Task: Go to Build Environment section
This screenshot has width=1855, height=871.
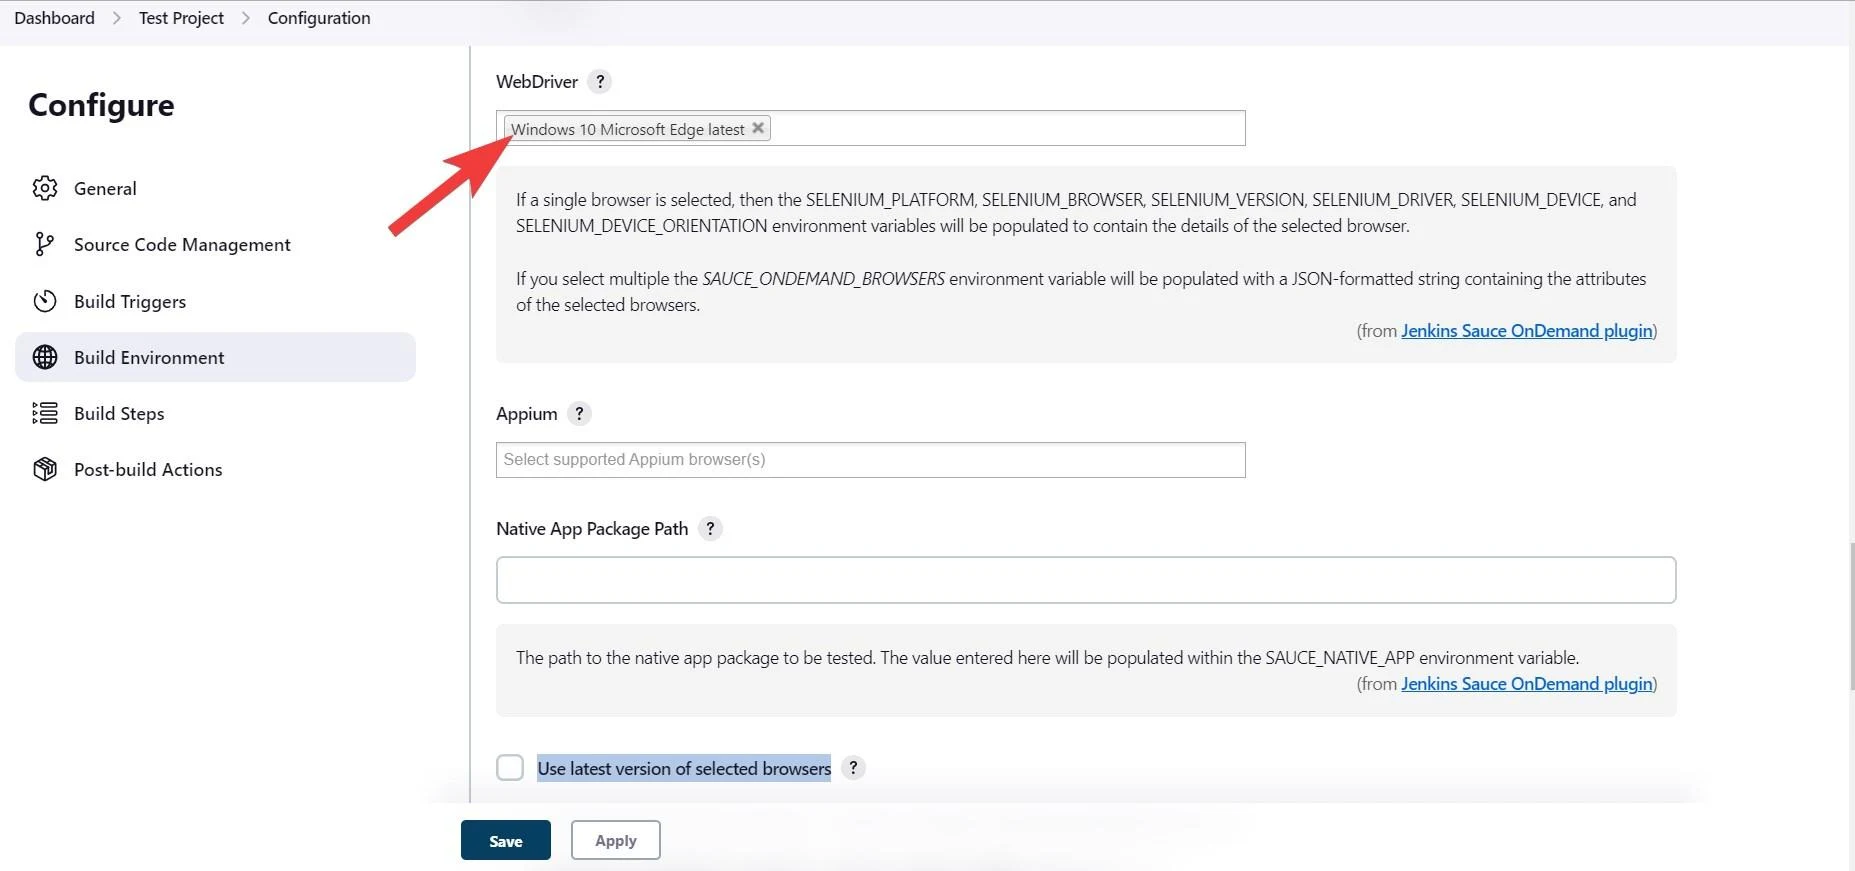Action: pos(215,357)
